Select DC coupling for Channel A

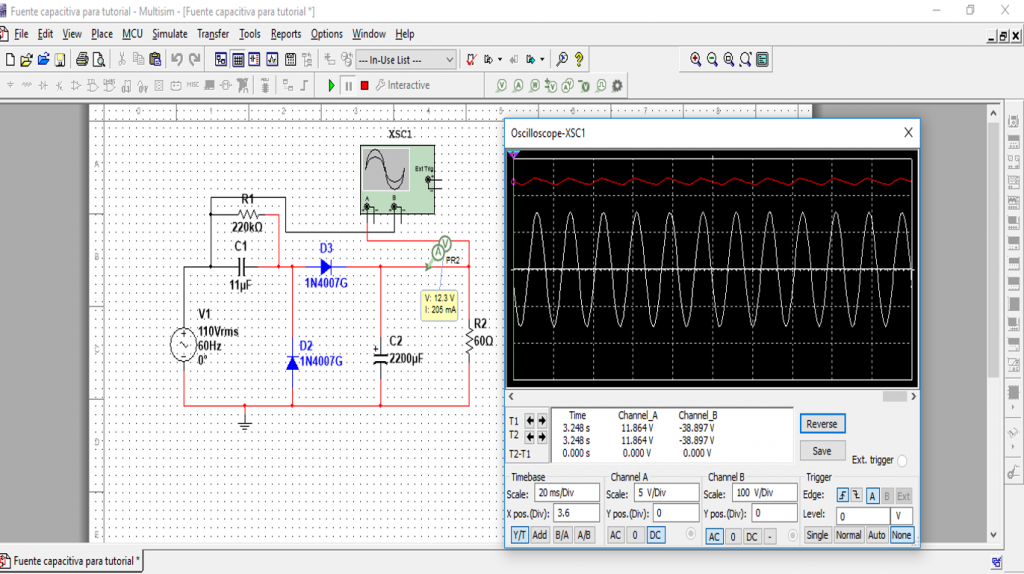tap(655, 535)
